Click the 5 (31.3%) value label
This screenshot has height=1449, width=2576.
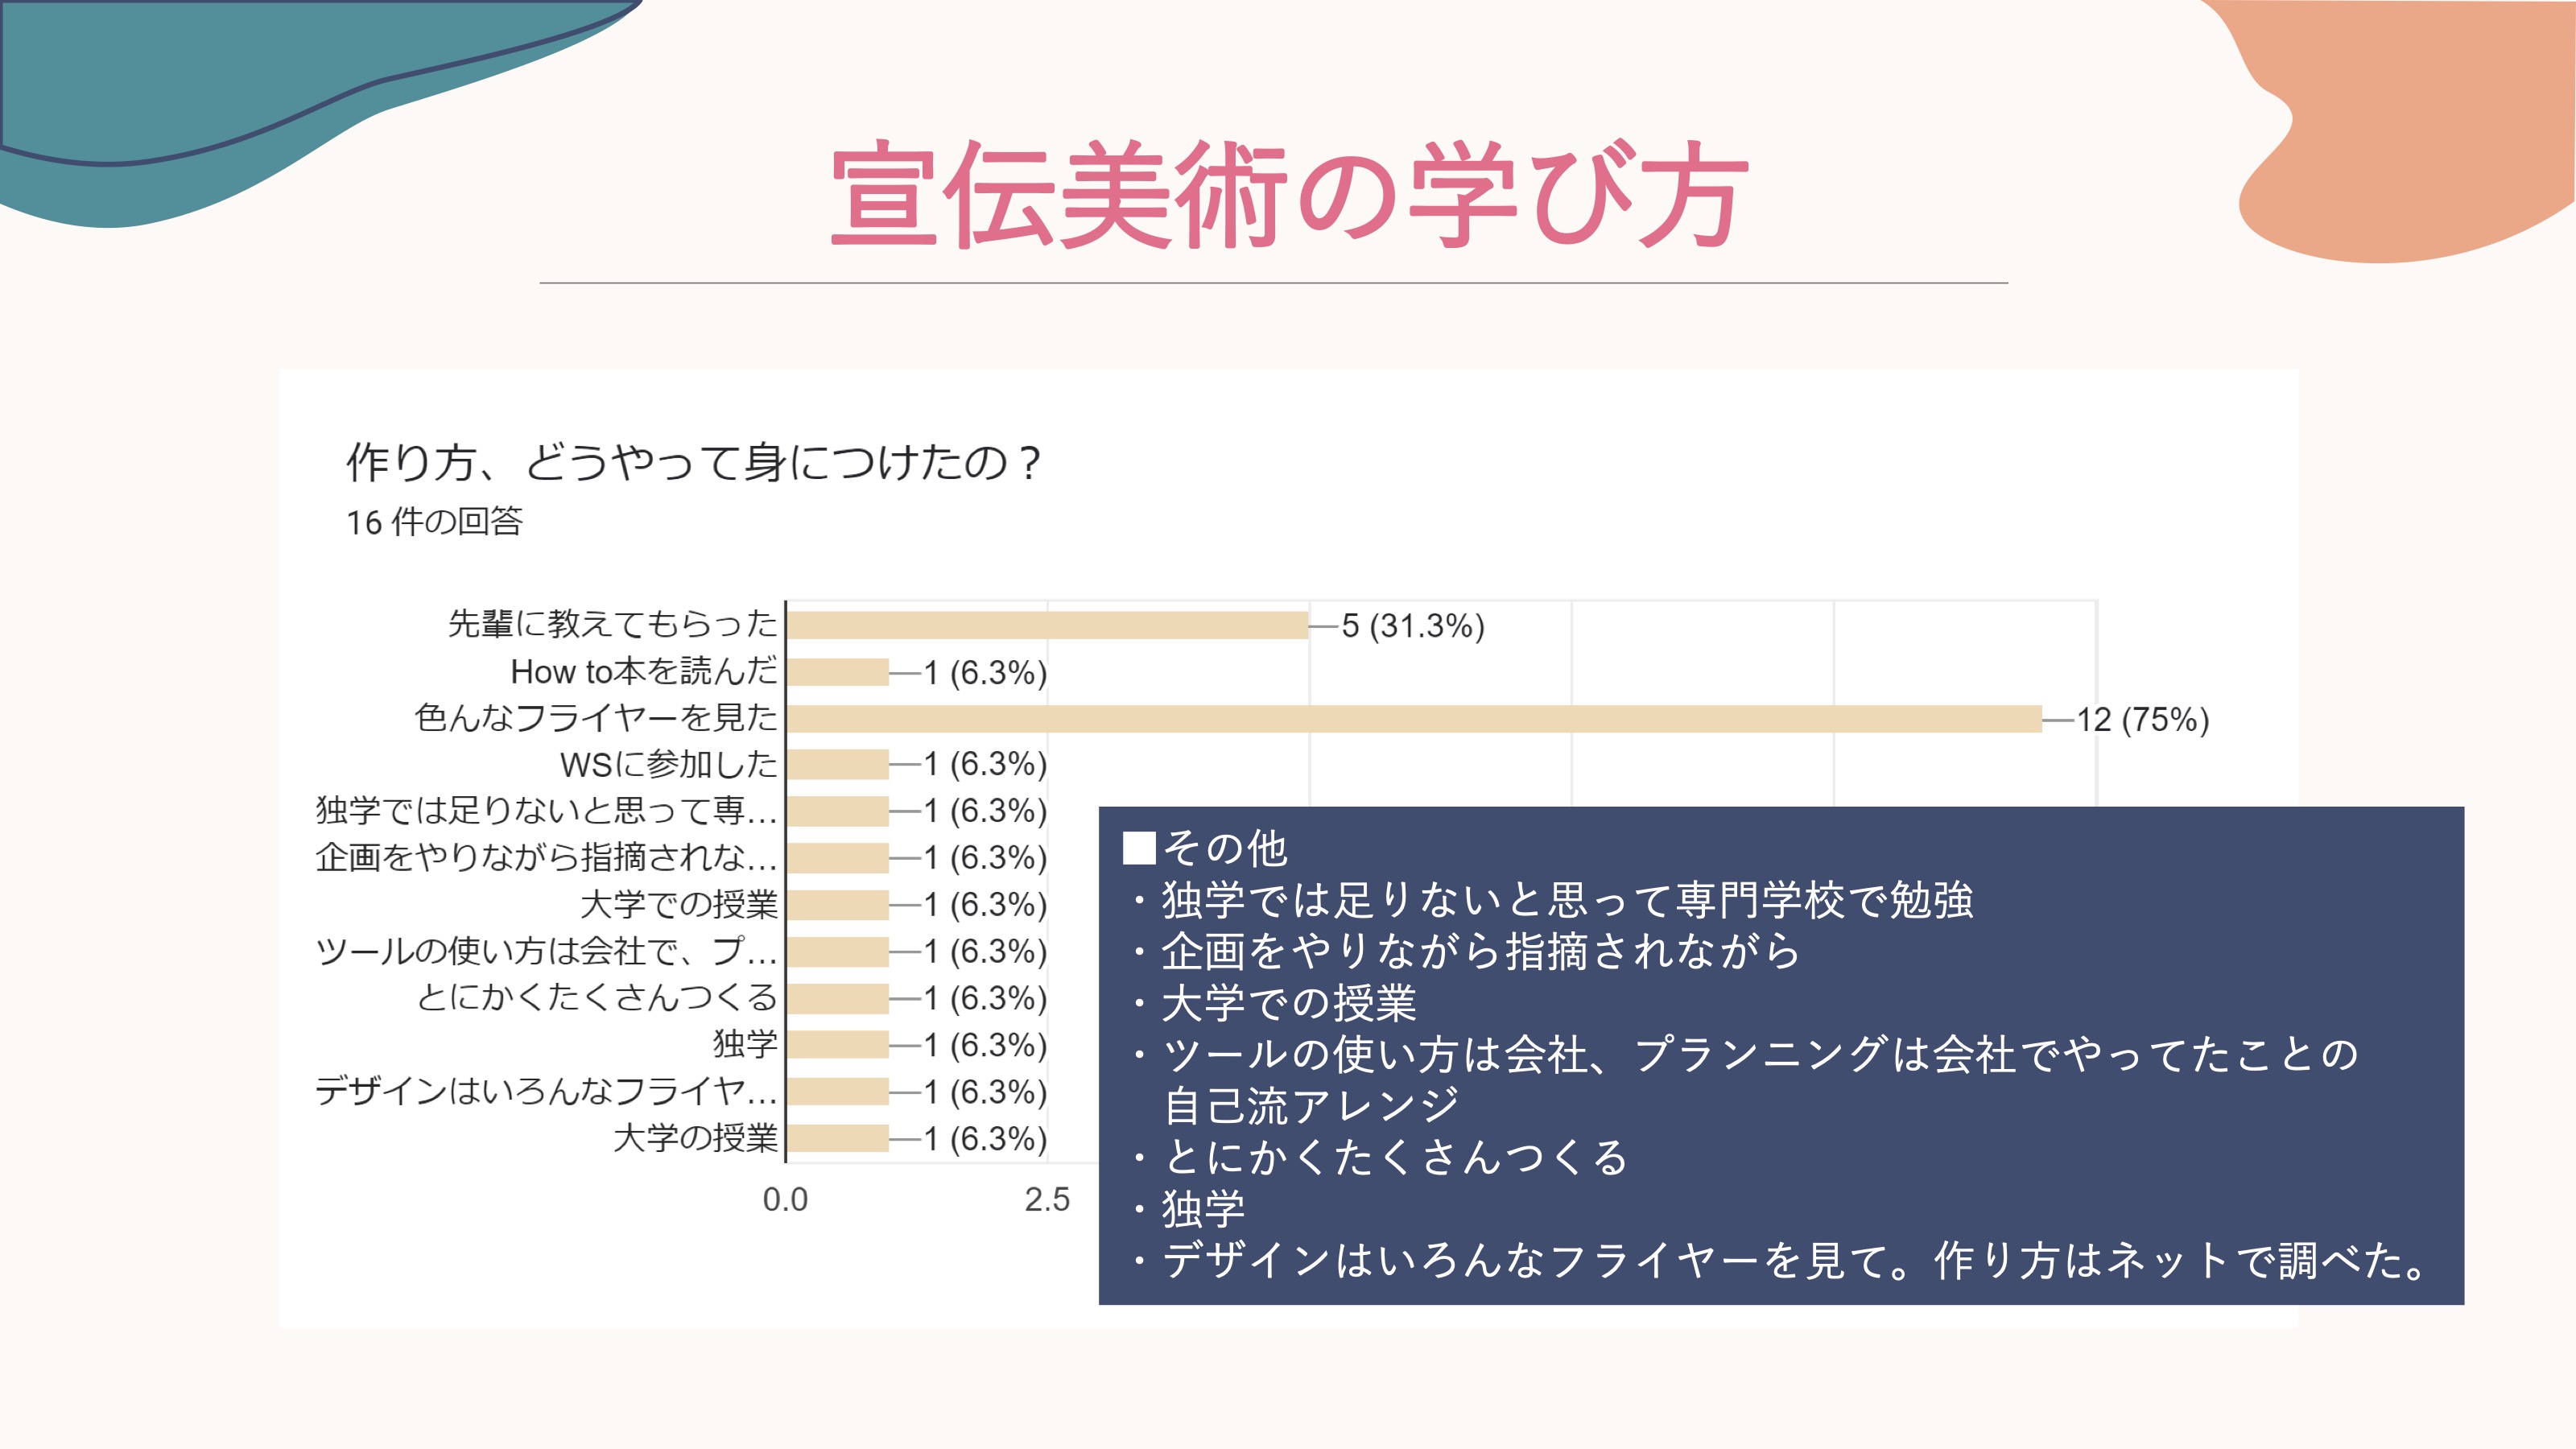pyautogui.click(x=1412, y=626)
